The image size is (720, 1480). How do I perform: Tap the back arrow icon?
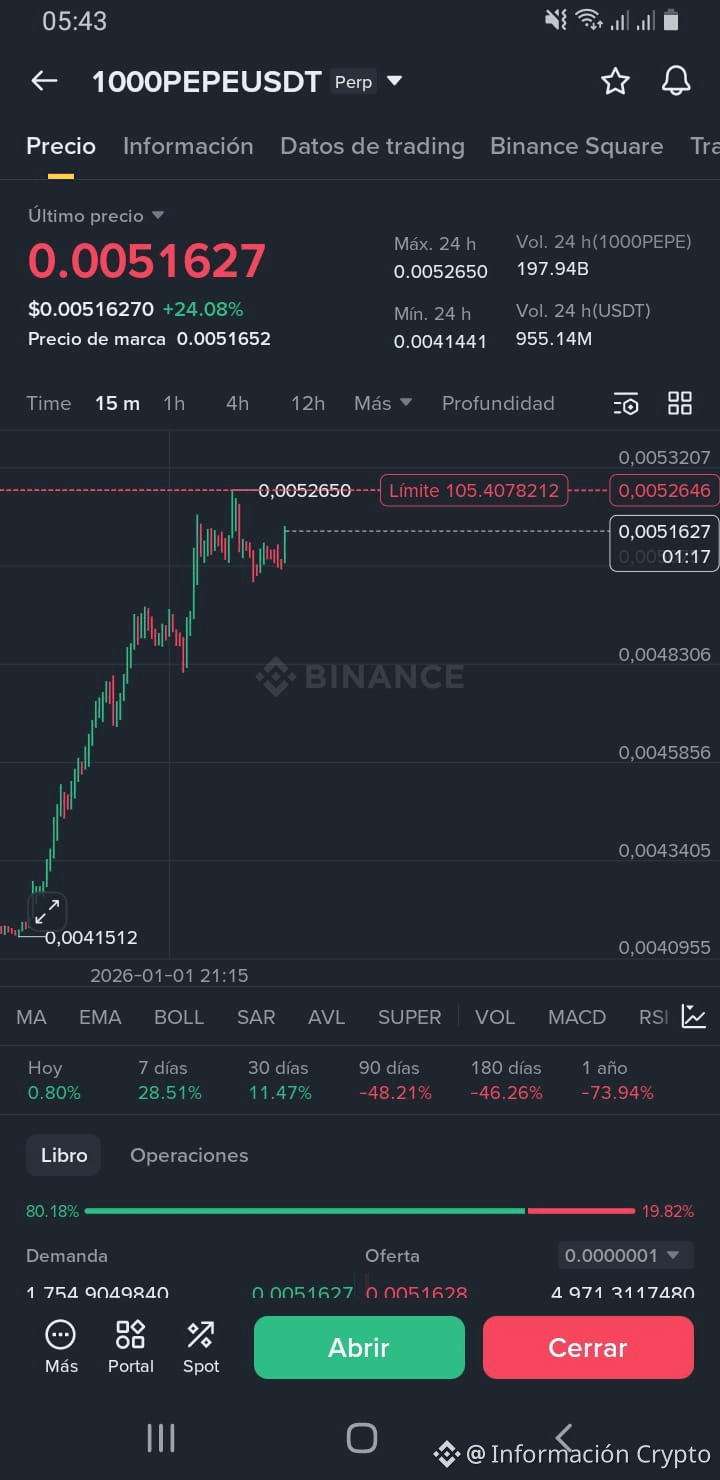pyautogui.click(x=44, y=82)
